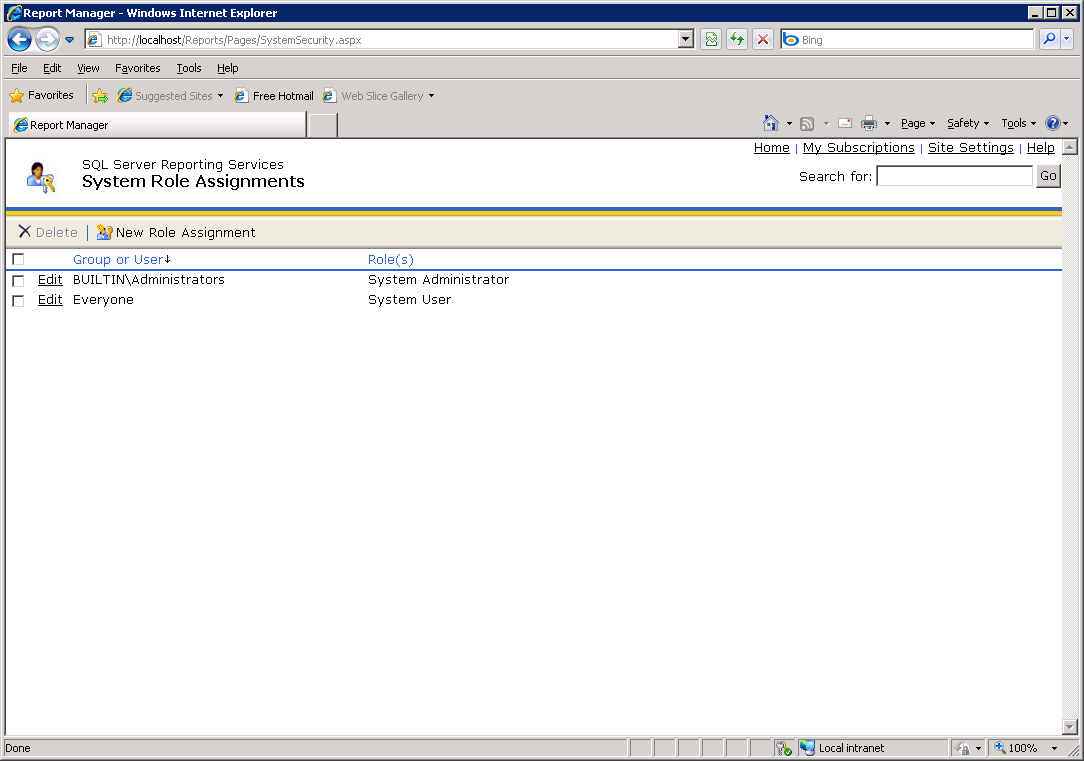The width and height of the screenshot is (1084, 761).
Task: Click the Go search button
Action: pyautogui.click(x=1048, y=176)
